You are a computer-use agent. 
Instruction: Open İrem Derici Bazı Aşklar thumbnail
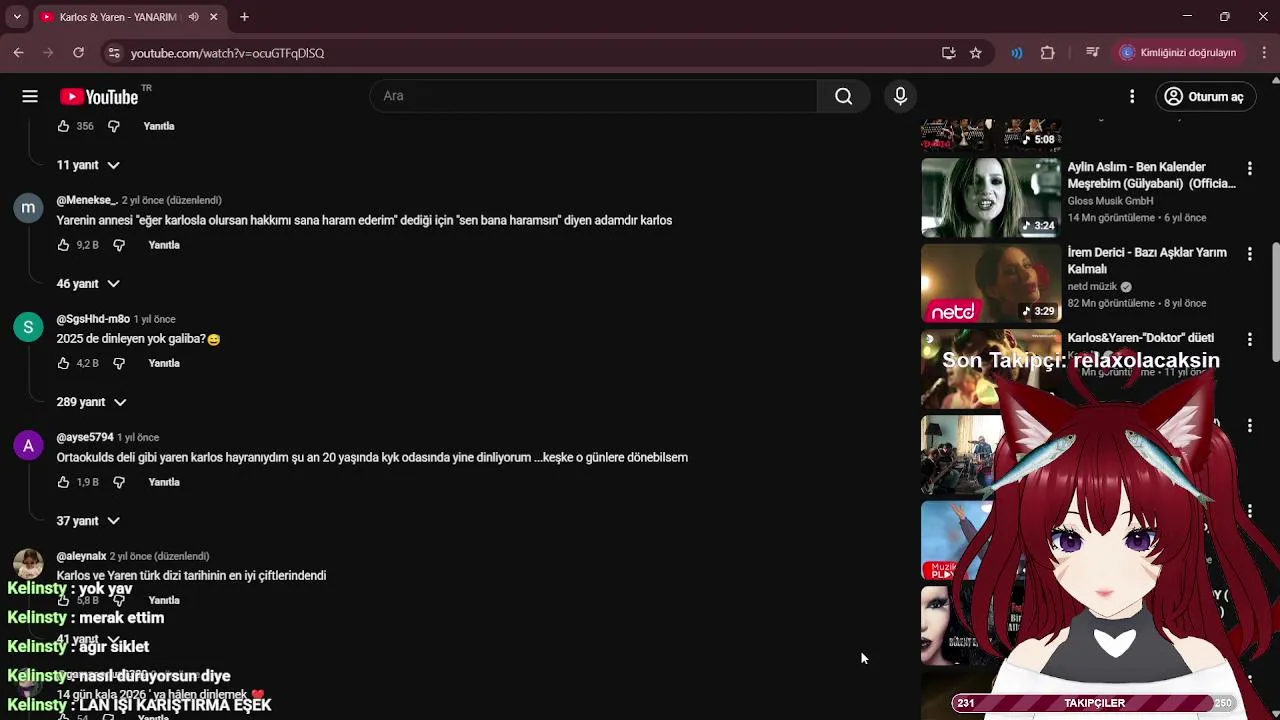click(x=991, y=283)
